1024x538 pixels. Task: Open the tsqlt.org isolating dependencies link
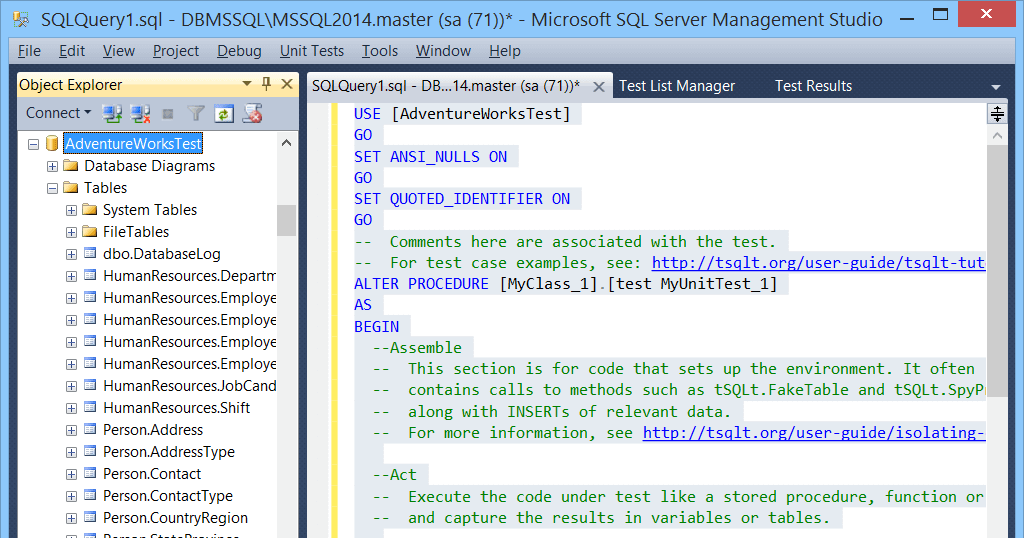pyautogui.click(x=814, y=432)
